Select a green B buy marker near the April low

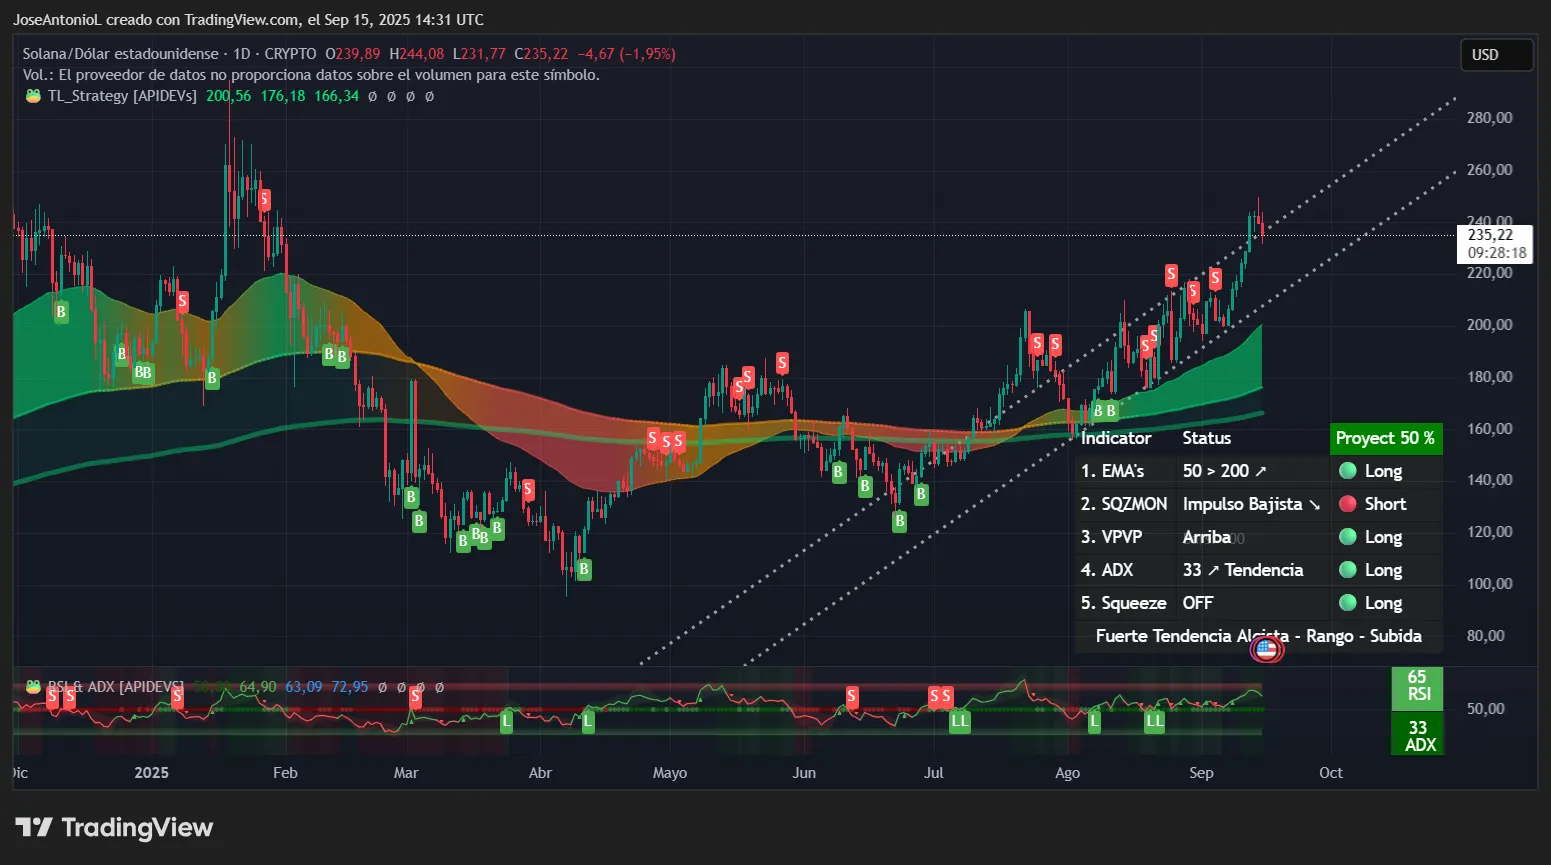(583, 568)
